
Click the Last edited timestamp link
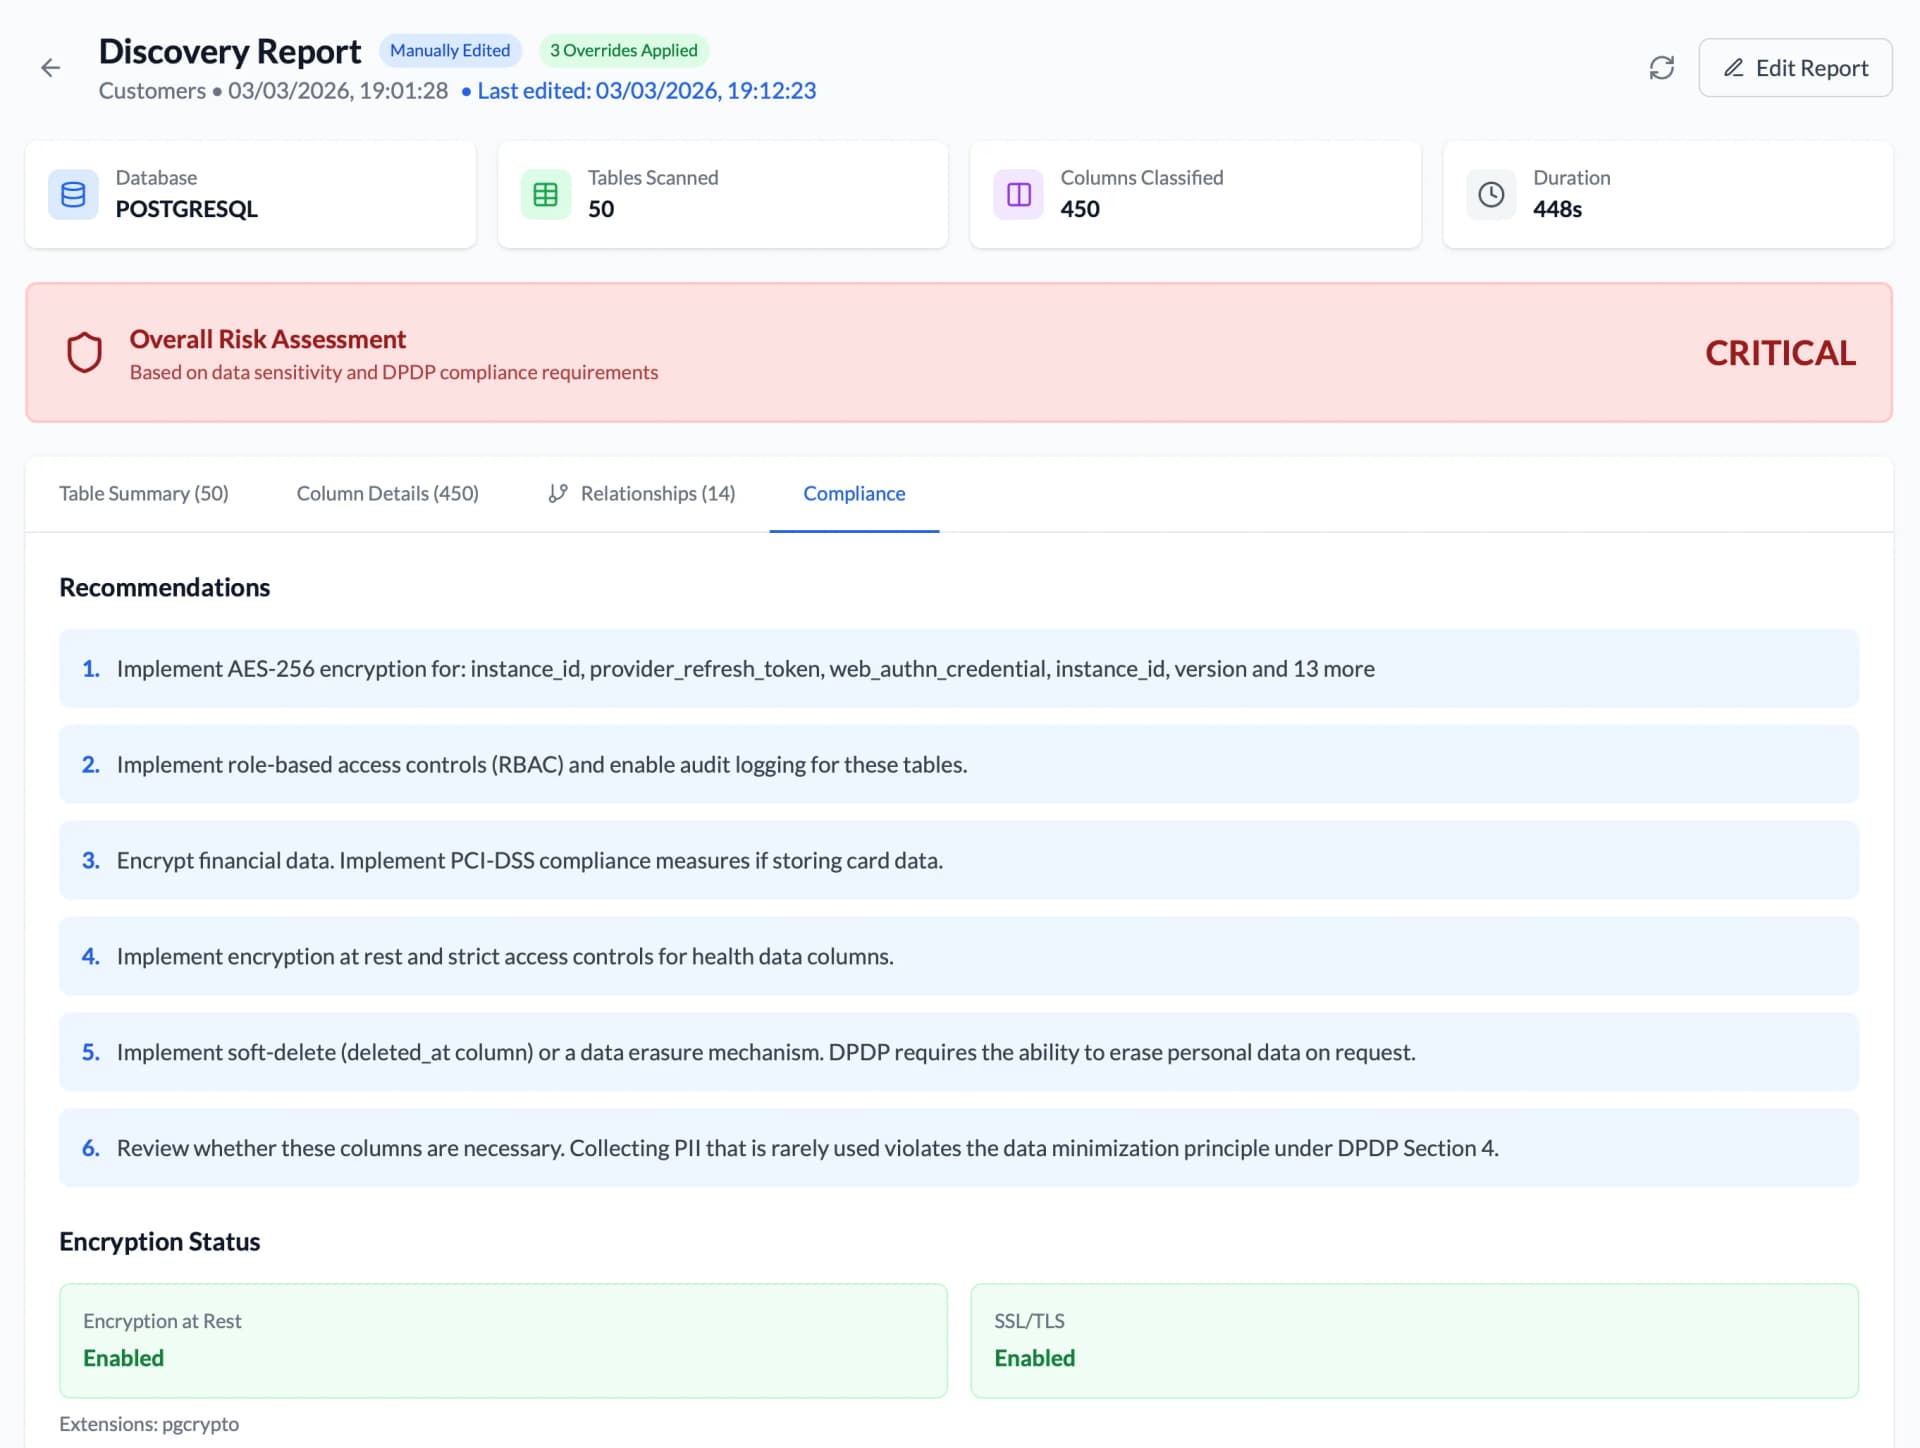pos(646,90)
